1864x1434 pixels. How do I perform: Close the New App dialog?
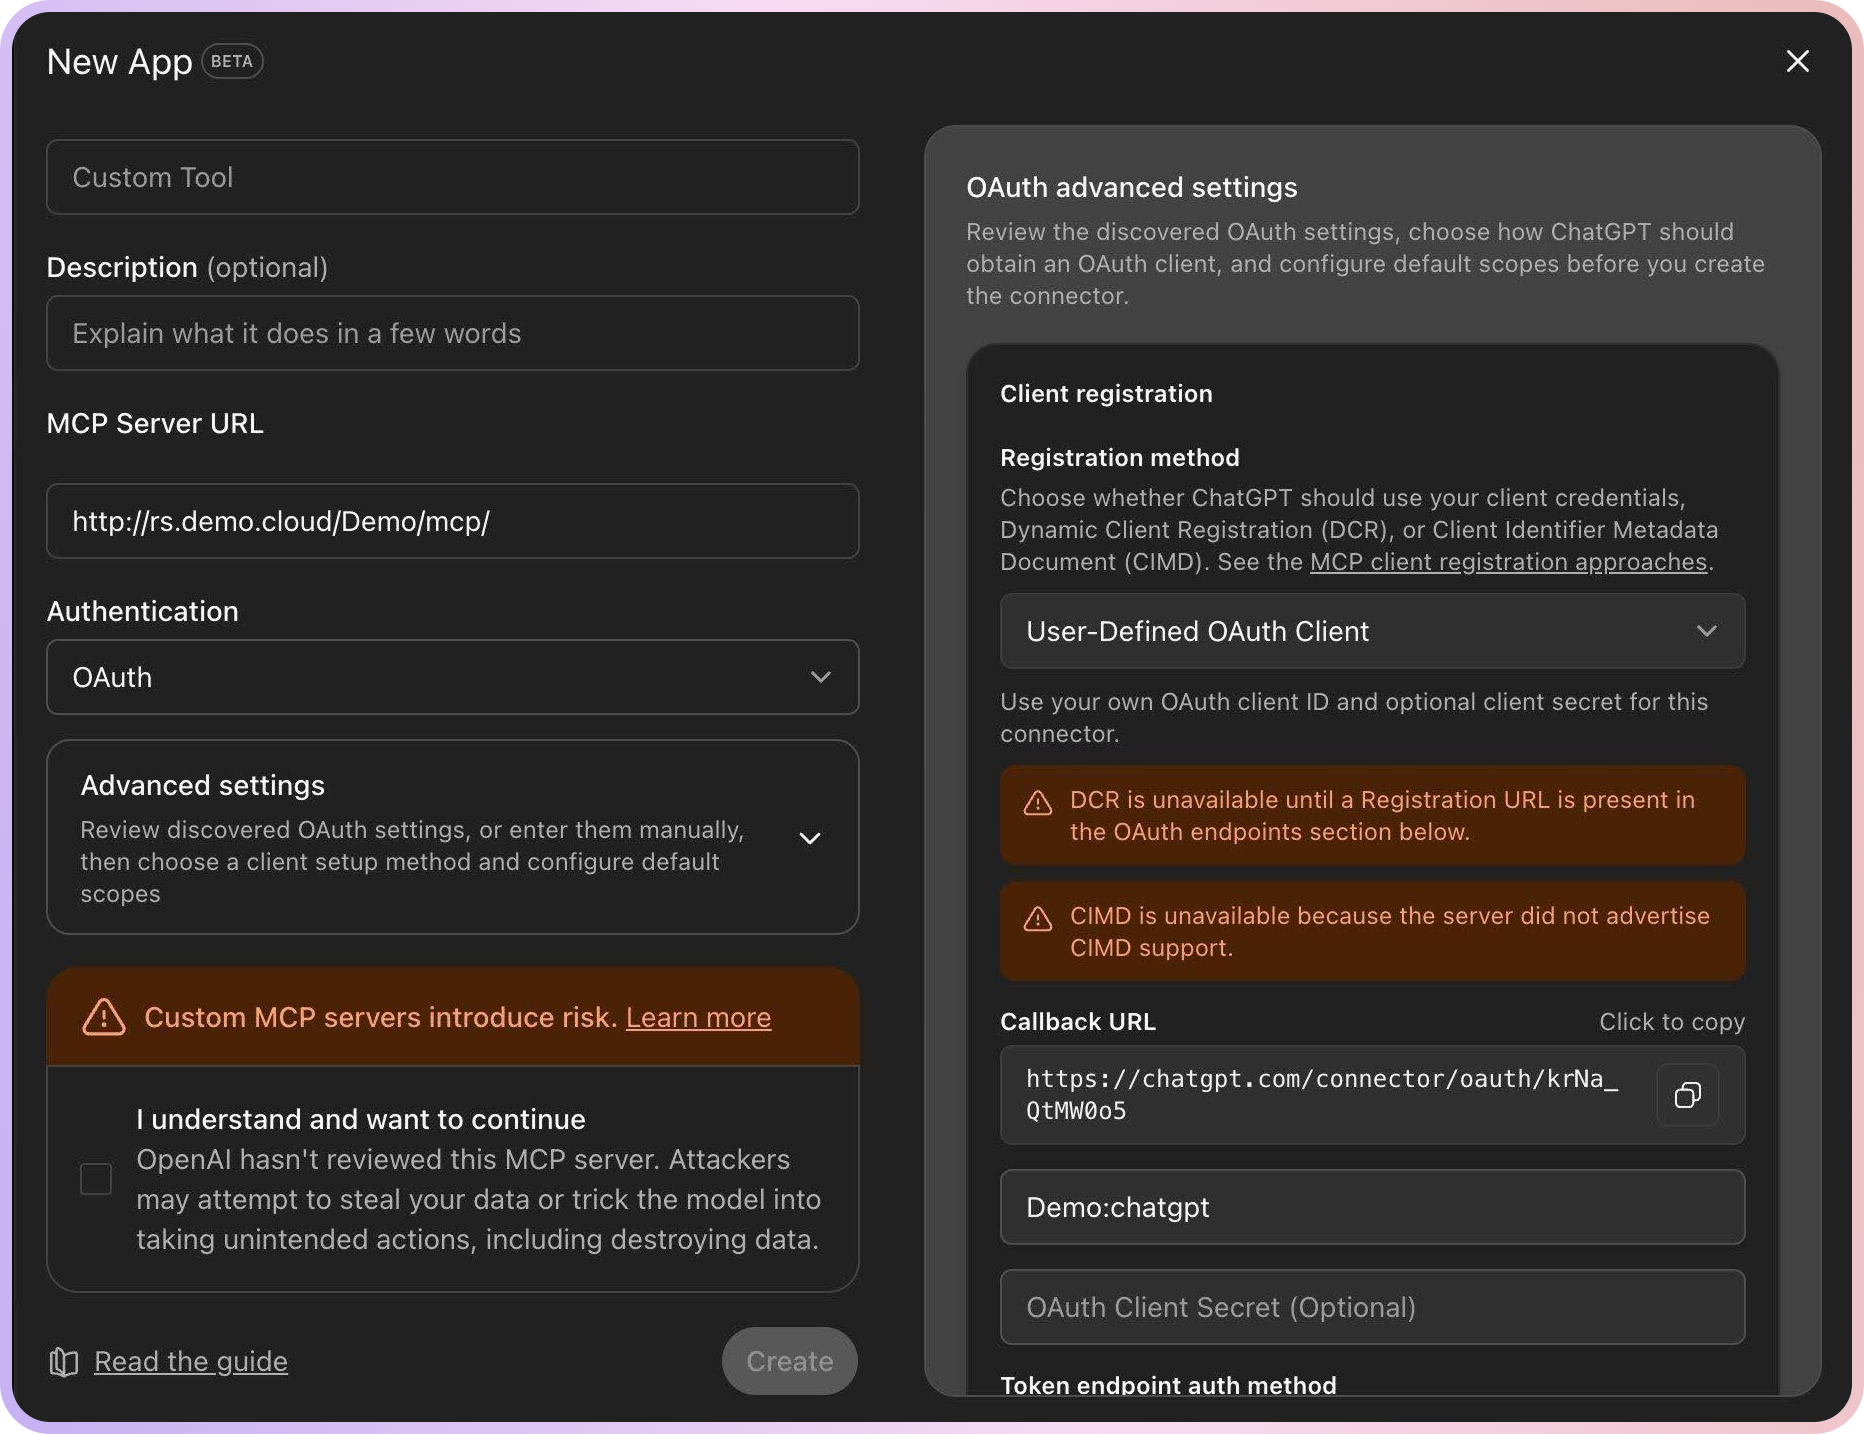click(1798, 61)
